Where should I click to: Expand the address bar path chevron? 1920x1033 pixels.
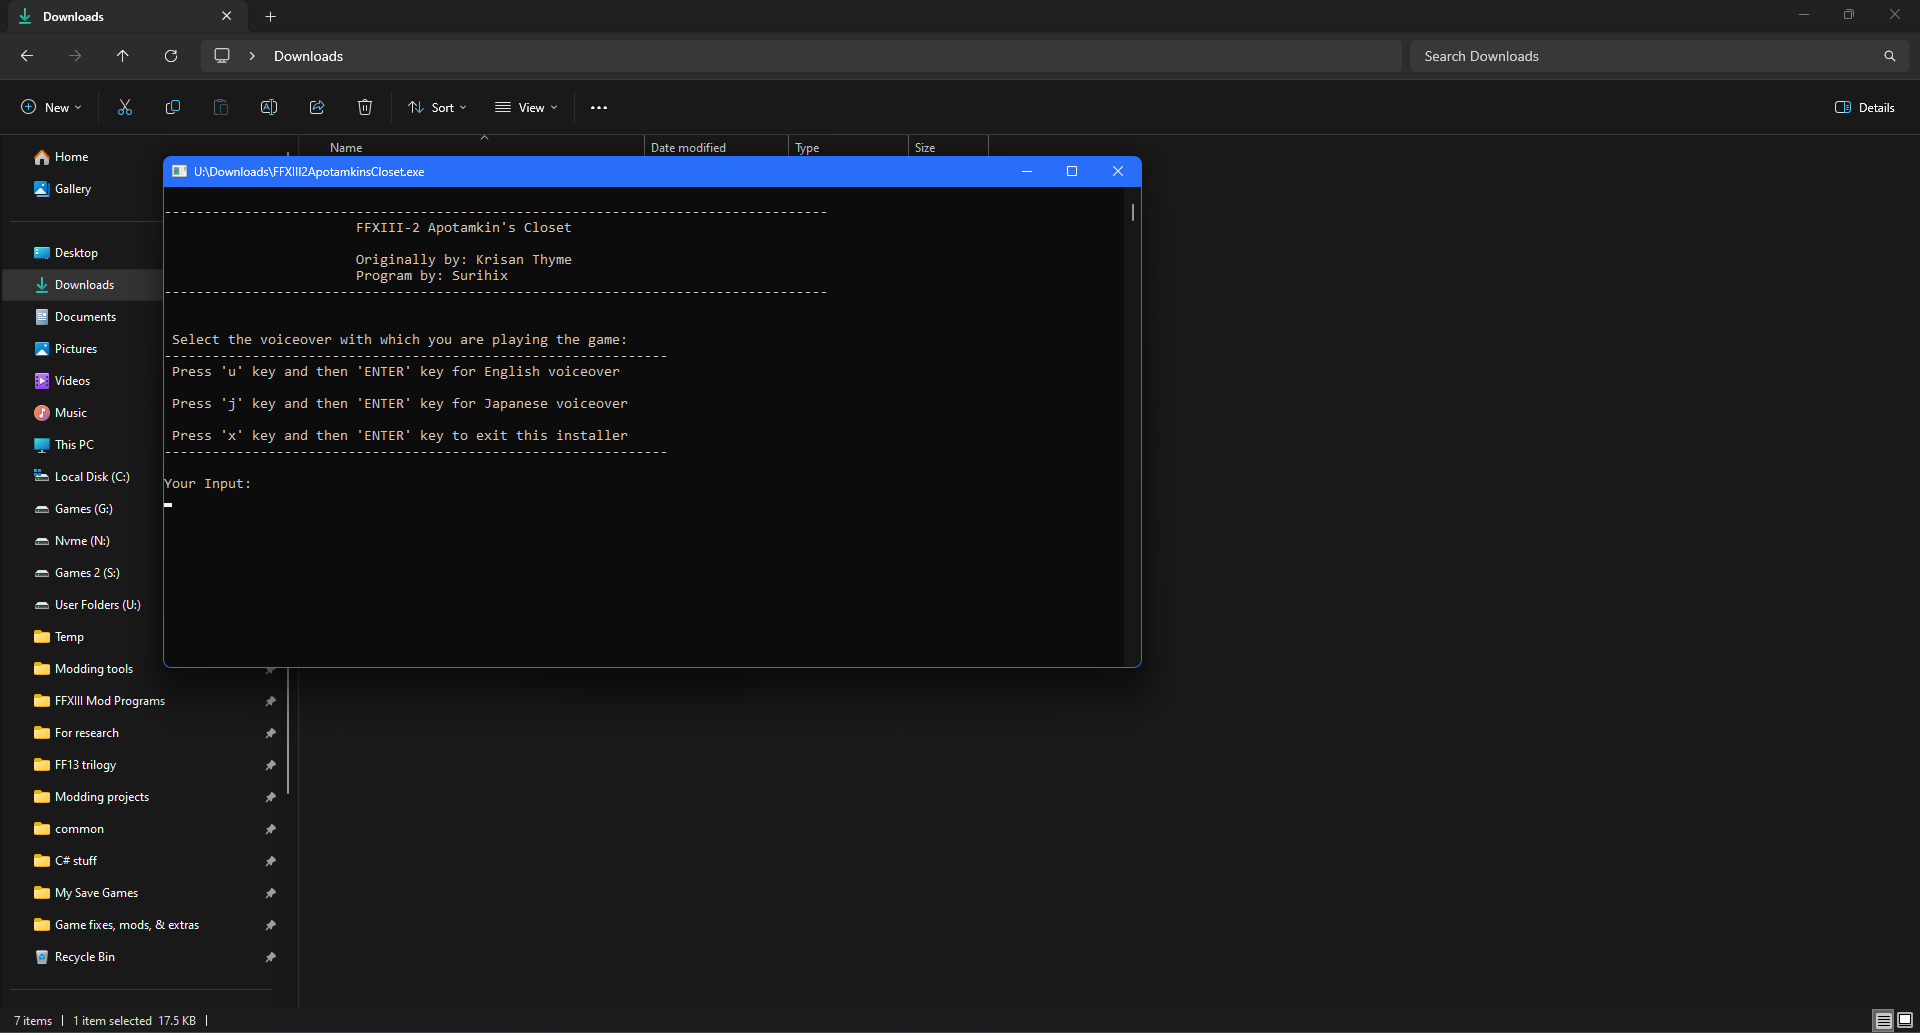[x=252, y=56]
